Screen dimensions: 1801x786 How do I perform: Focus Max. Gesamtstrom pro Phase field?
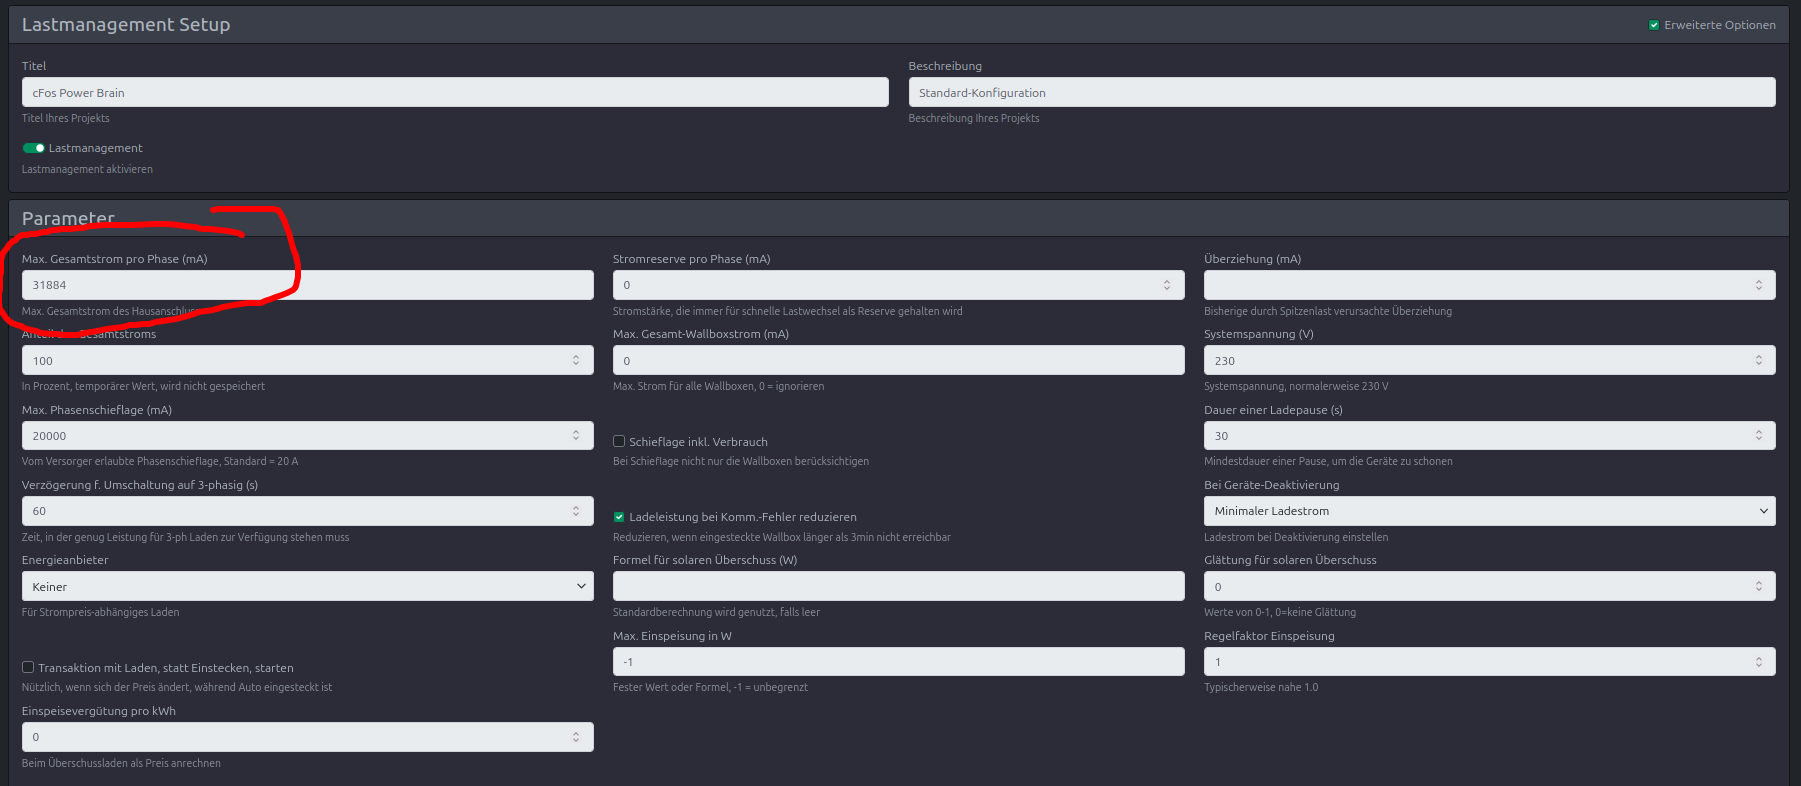[x=307, y=285]
